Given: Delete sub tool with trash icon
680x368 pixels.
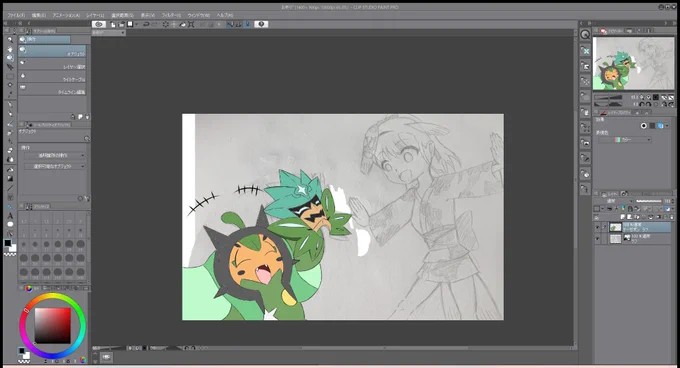Looking at the screenshot, I should pos(87,117).
